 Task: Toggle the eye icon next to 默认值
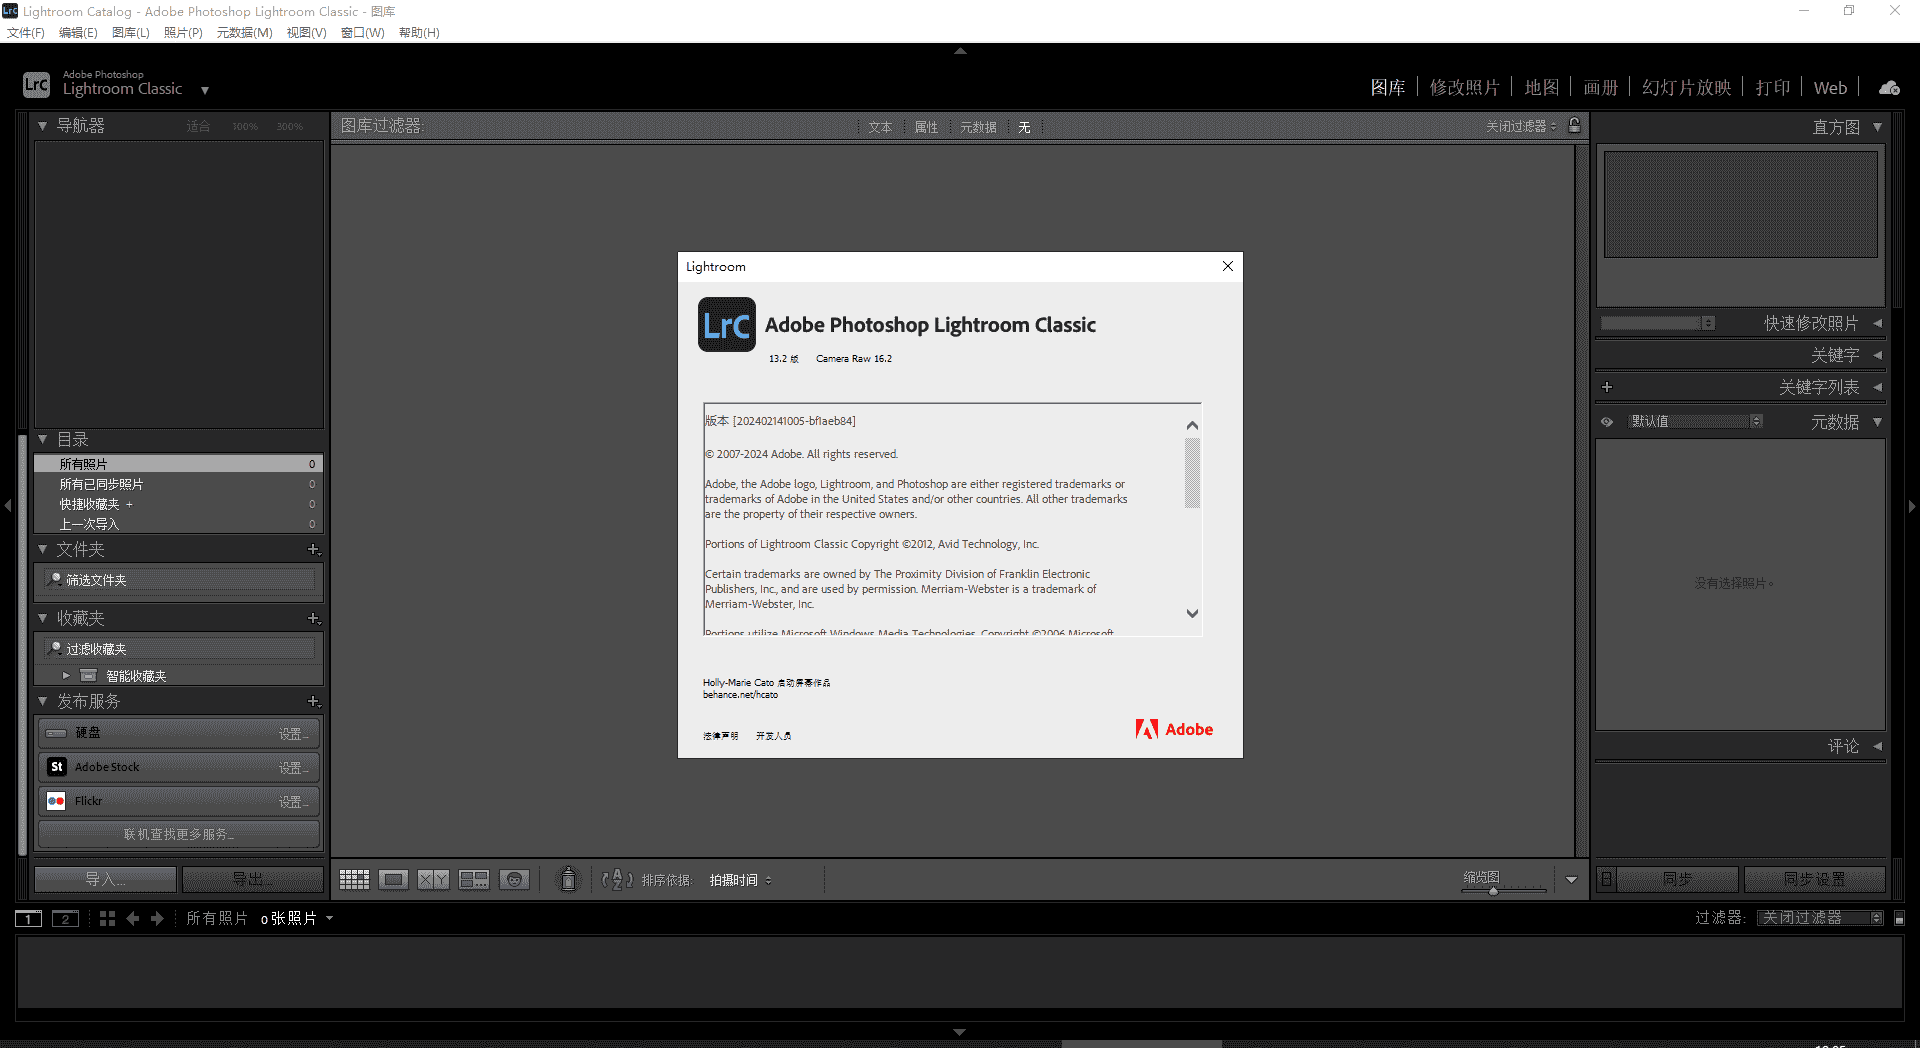1607,421
